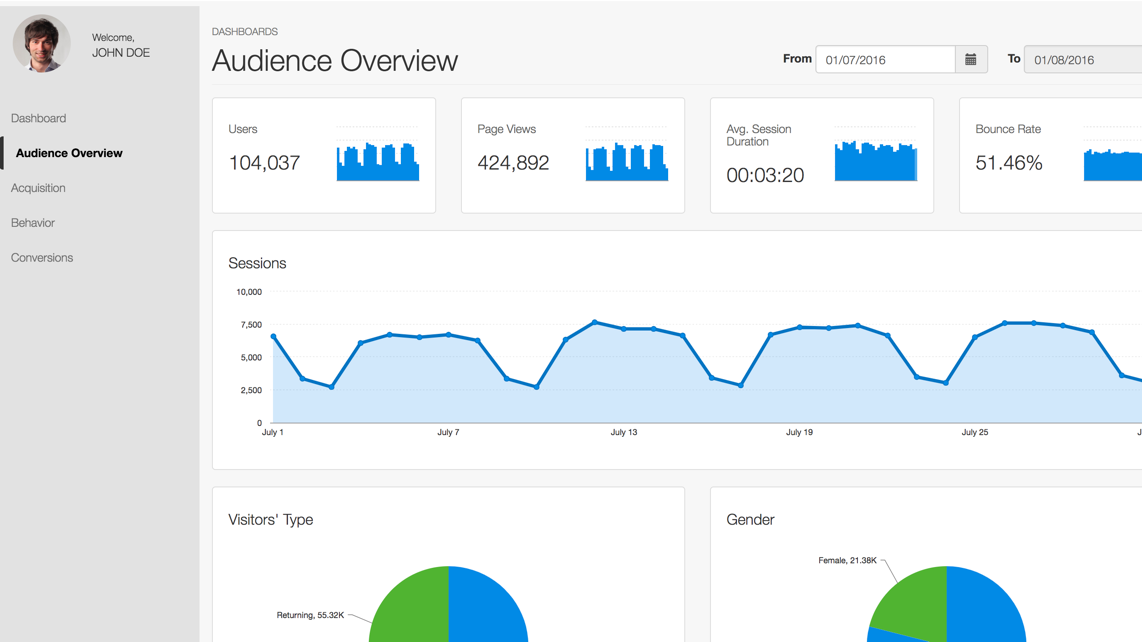Click the To date input field
1142x642 pixels.
(x=1082, y=60)
